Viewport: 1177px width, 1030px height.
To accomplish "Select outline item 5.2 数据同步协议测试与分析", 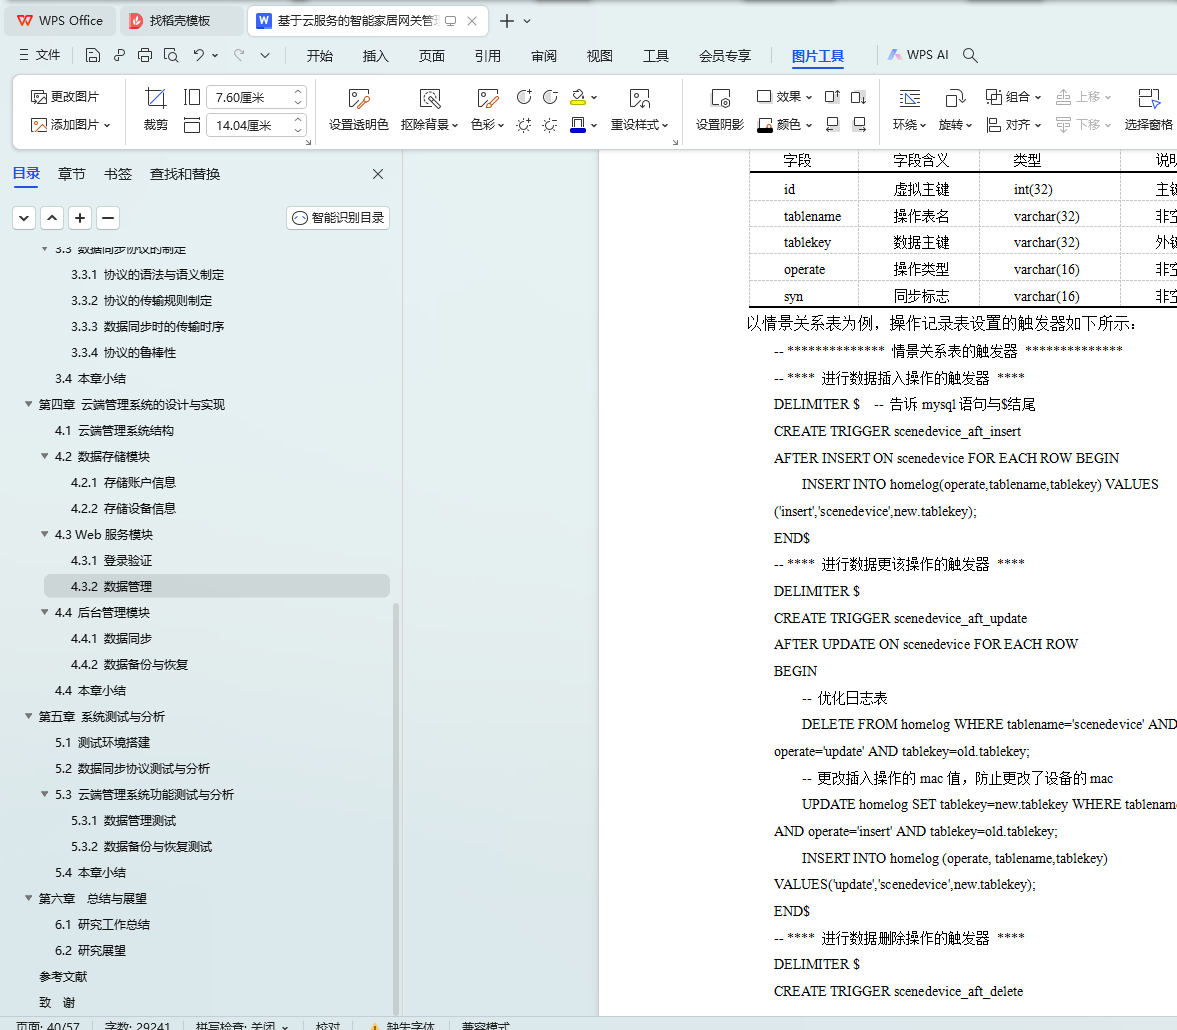I will coord(132,768).
